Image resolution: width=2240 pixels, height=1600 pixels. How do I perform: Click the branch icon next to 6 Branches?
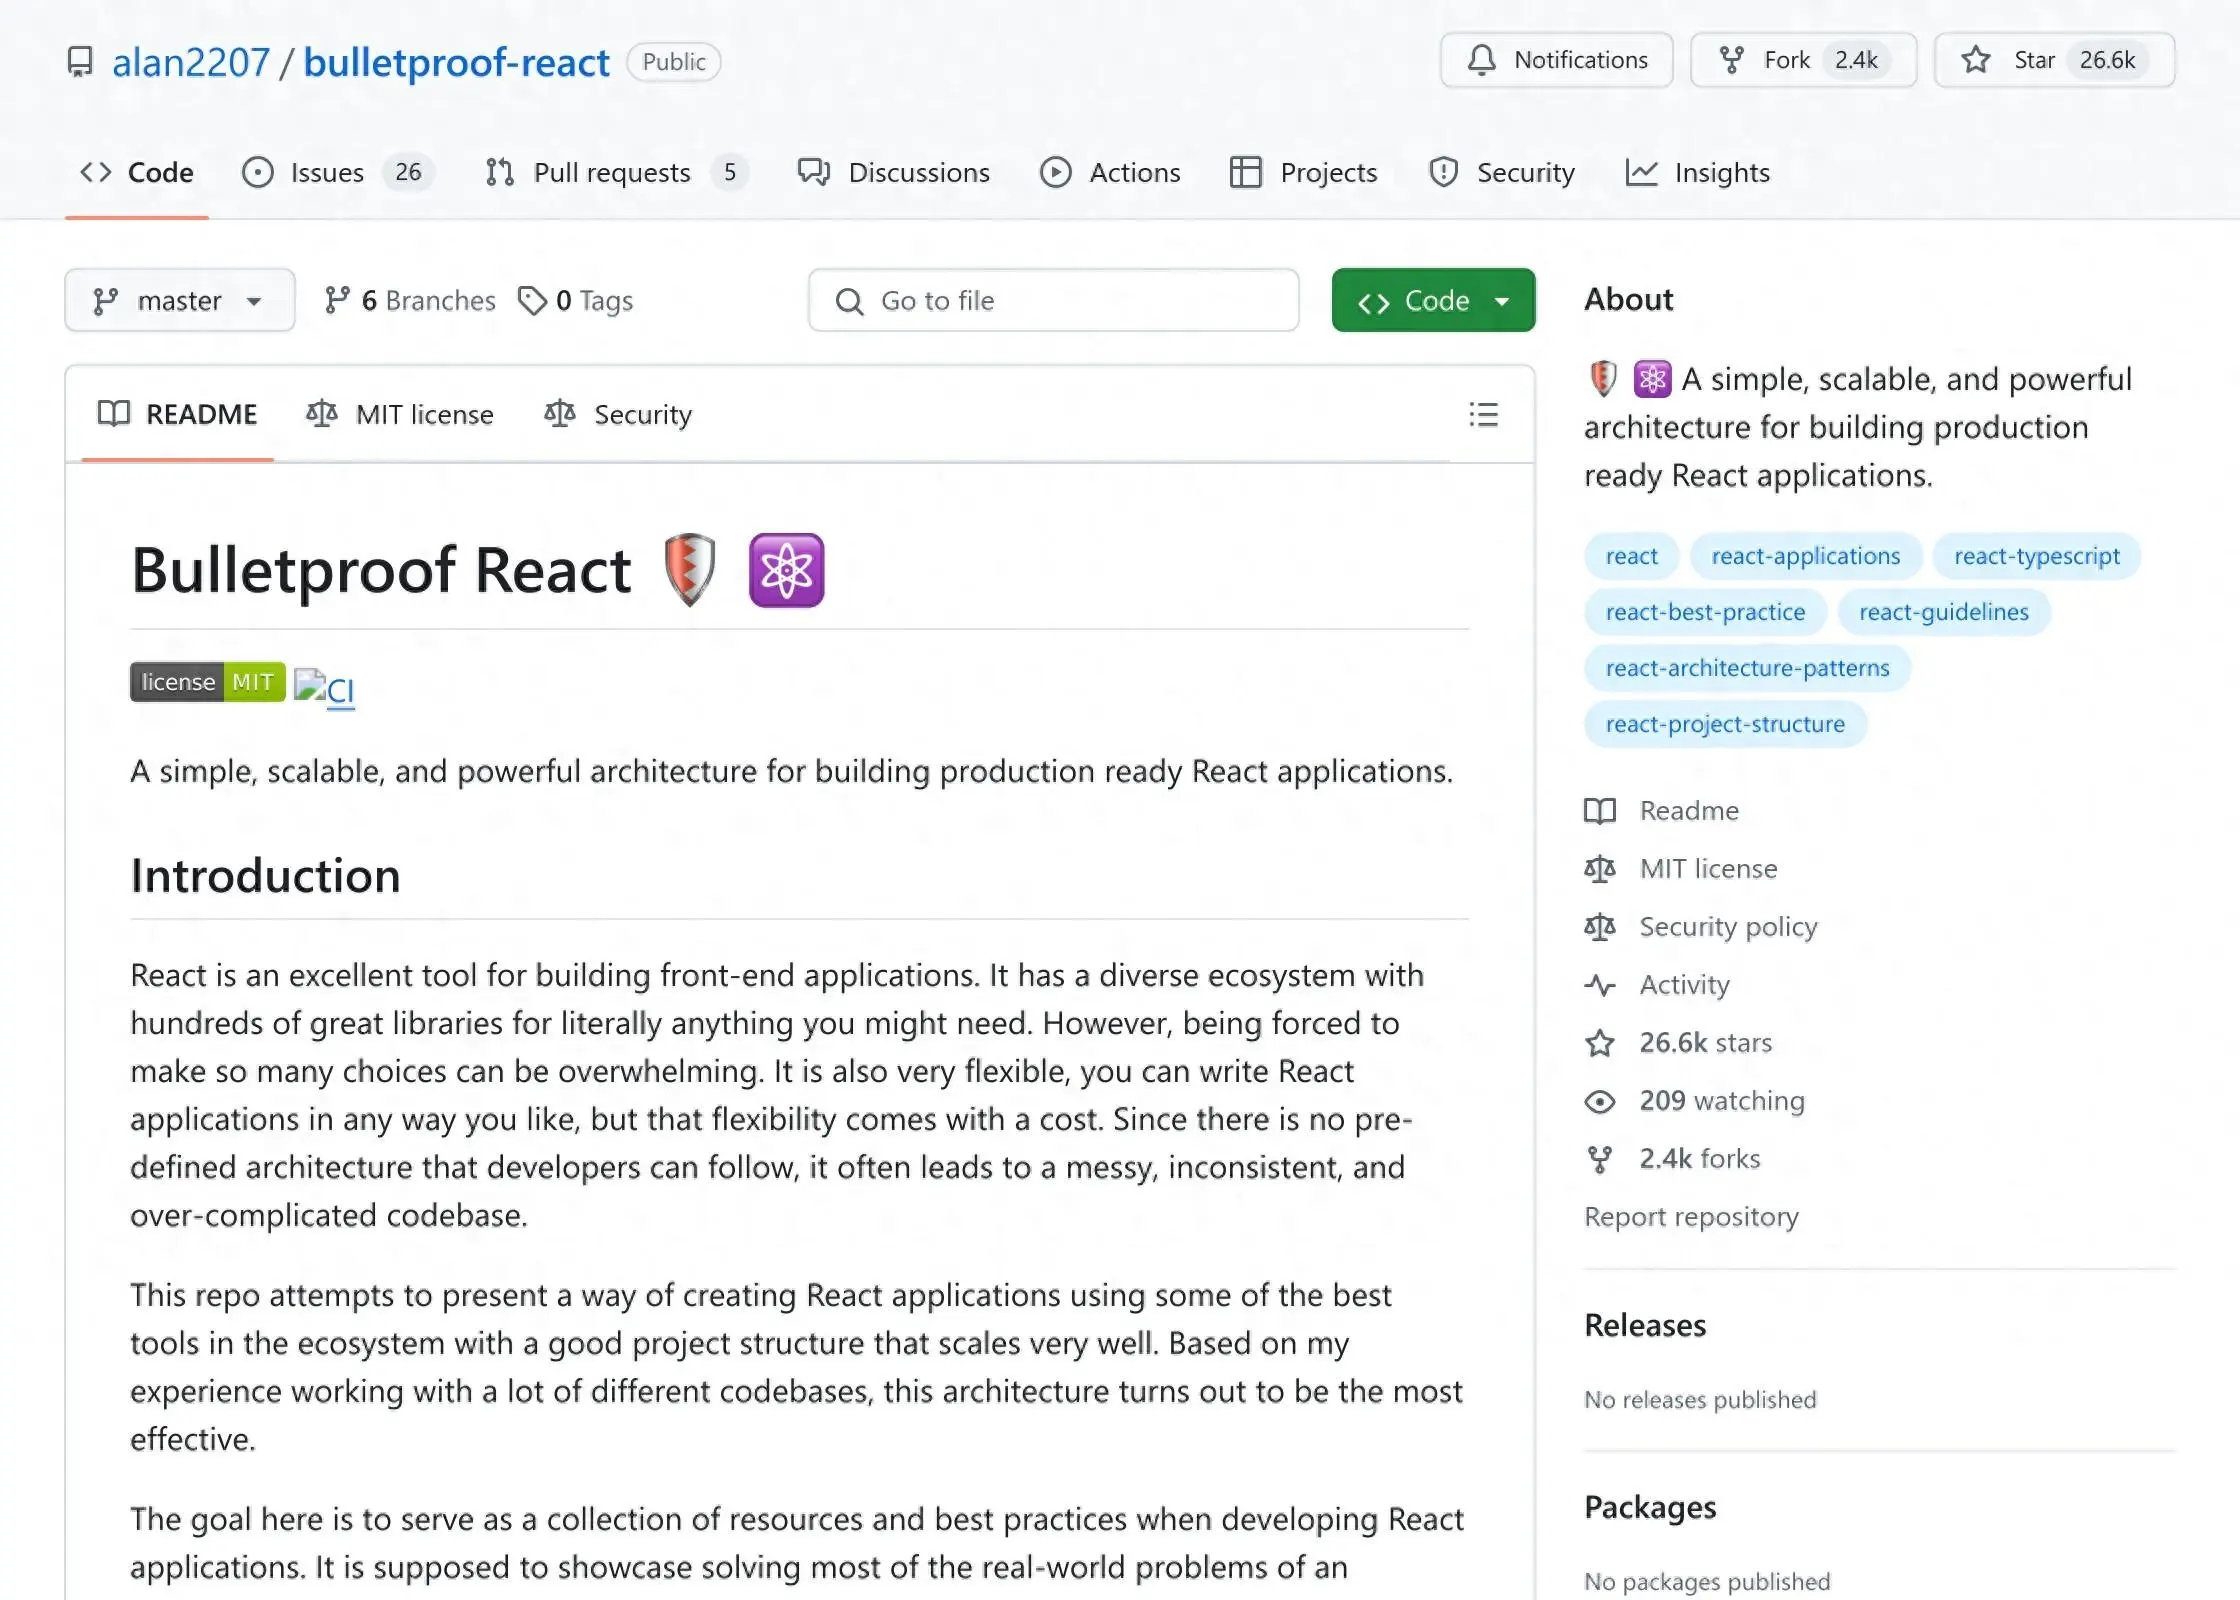(x=337, y=300)
